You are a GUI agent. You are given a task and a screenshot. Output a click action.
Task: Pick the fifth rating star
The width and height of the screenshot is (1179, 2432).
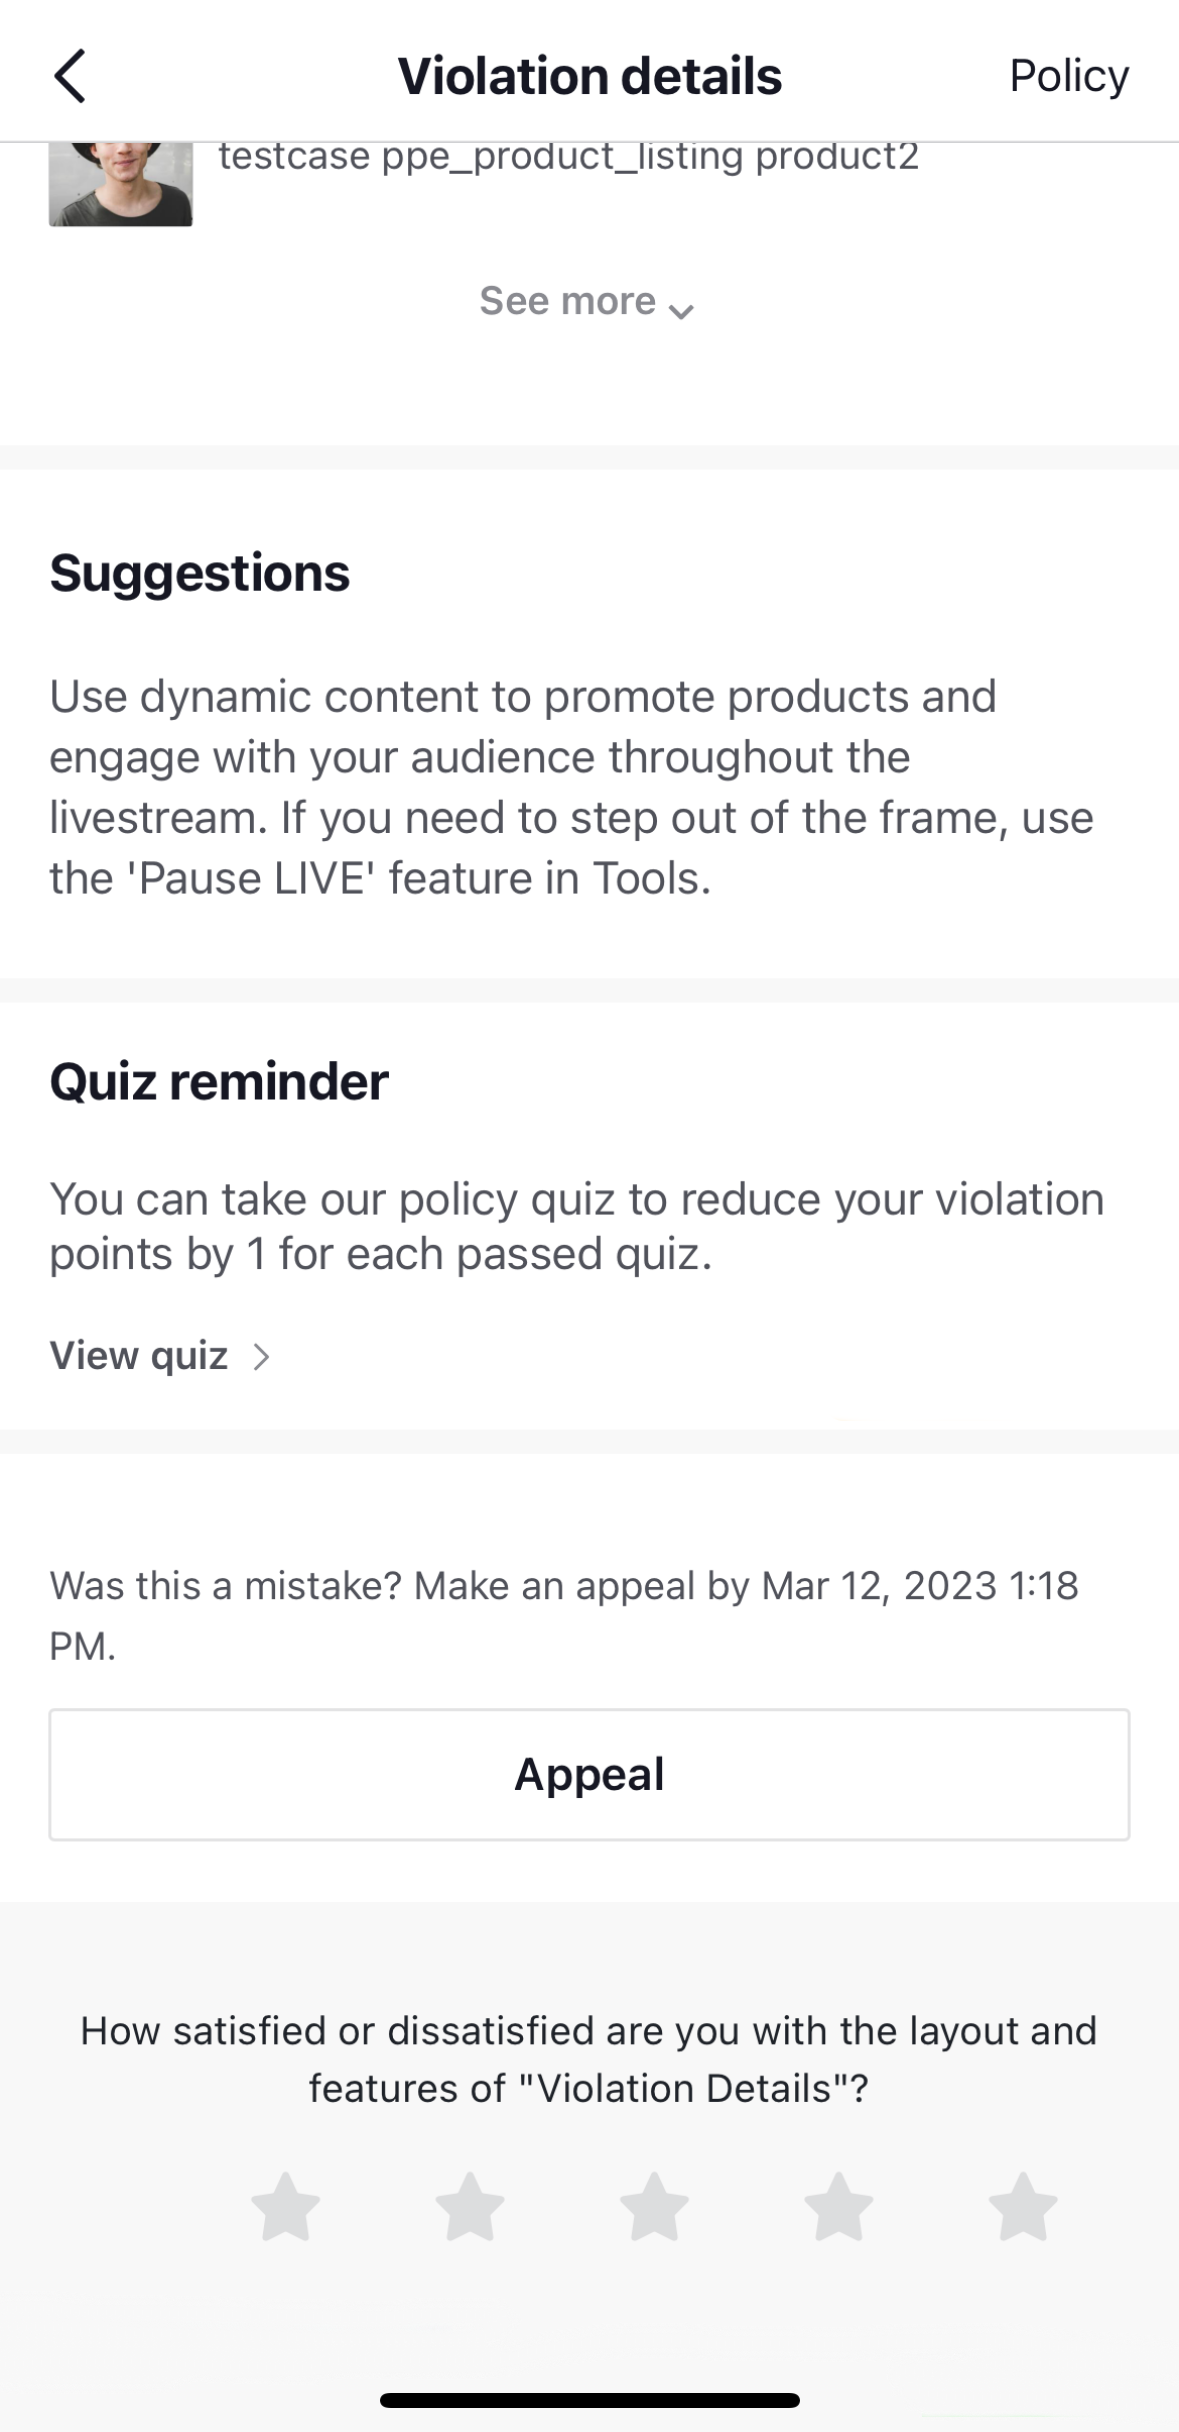coord(1023,2205)
